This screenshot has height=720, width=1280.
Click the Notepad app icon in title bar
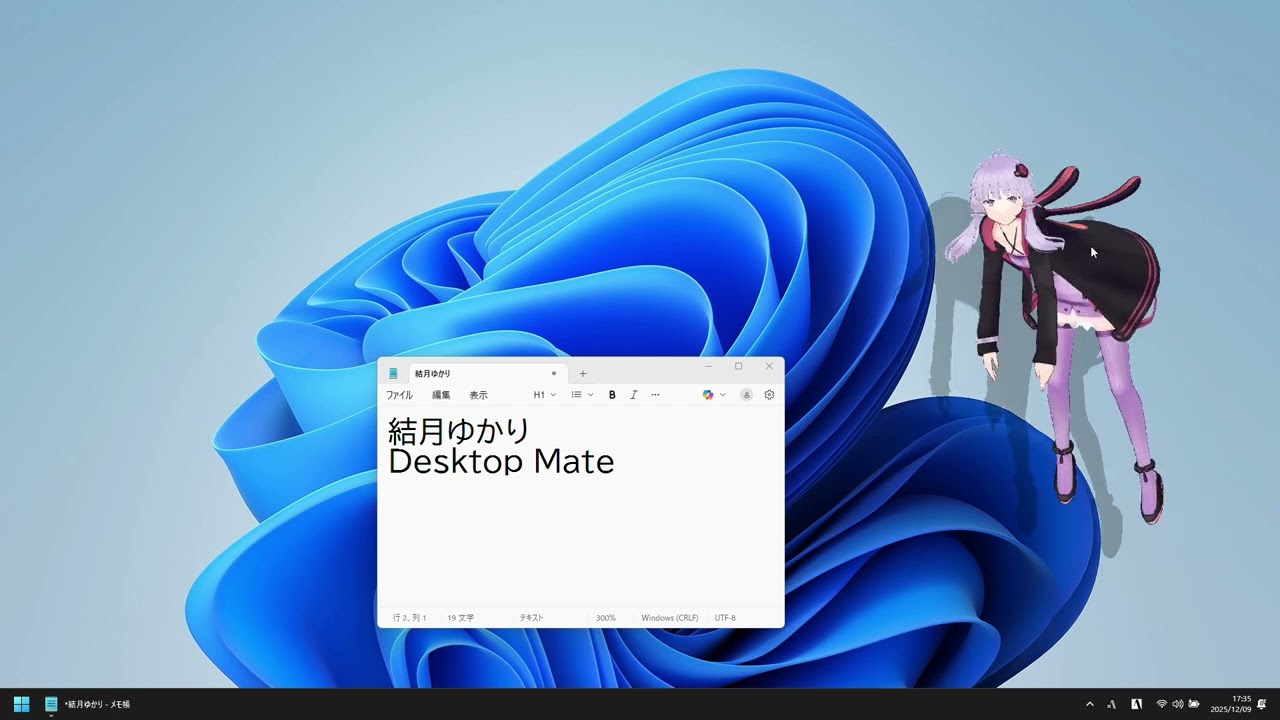393,373
